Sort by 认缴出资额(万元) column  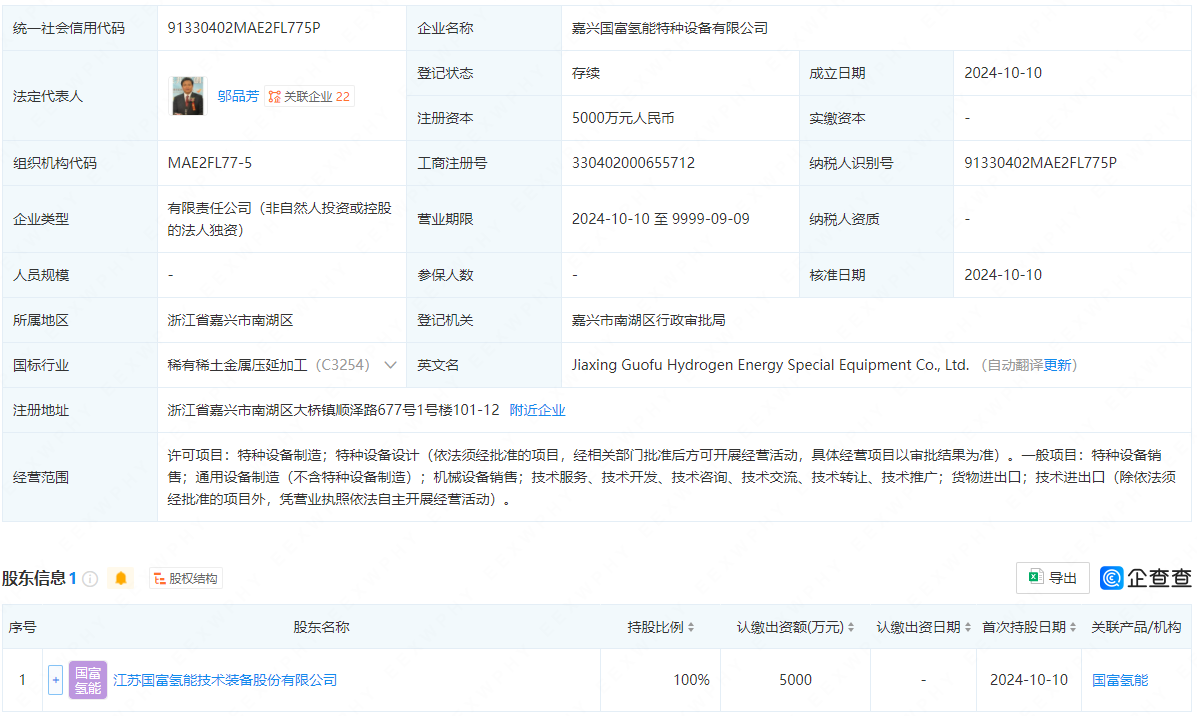tap(851, 628)
